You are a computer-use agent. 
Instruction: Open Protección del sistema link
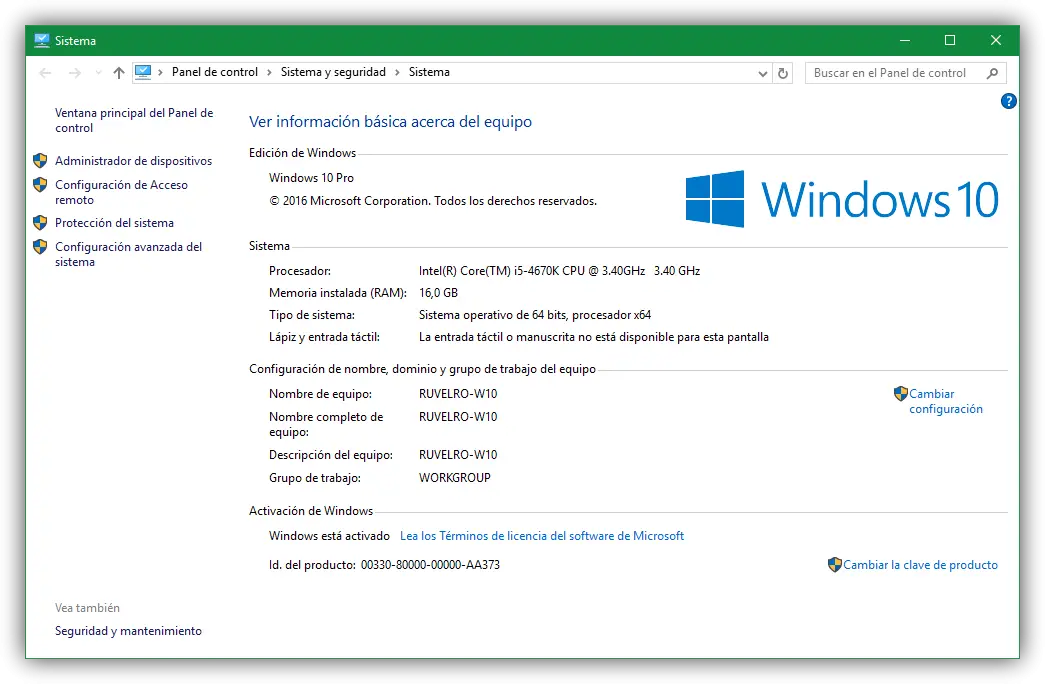(114, 223)
